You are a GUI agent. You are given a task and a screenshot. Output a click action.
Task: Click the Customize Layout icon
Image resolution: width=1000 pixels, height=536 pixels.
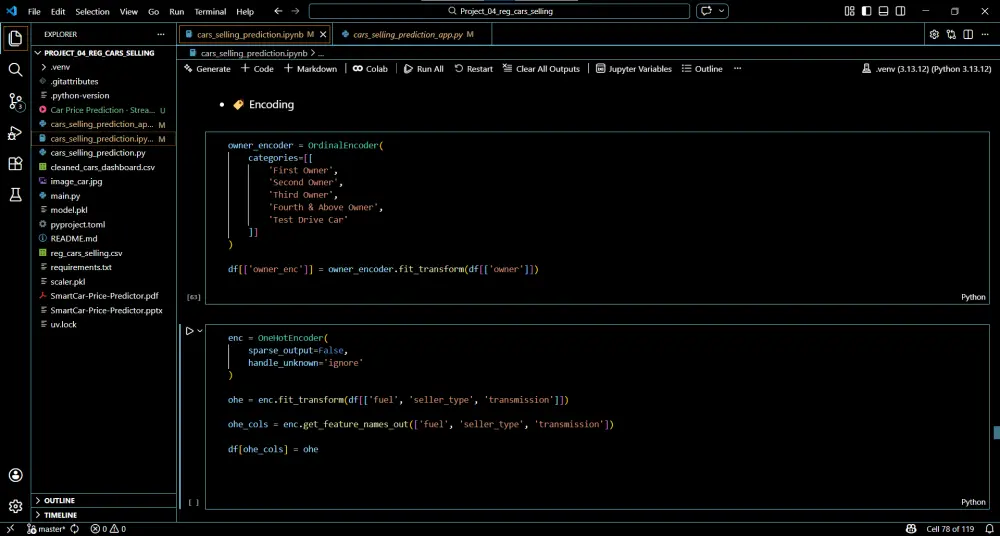[849, 11]
